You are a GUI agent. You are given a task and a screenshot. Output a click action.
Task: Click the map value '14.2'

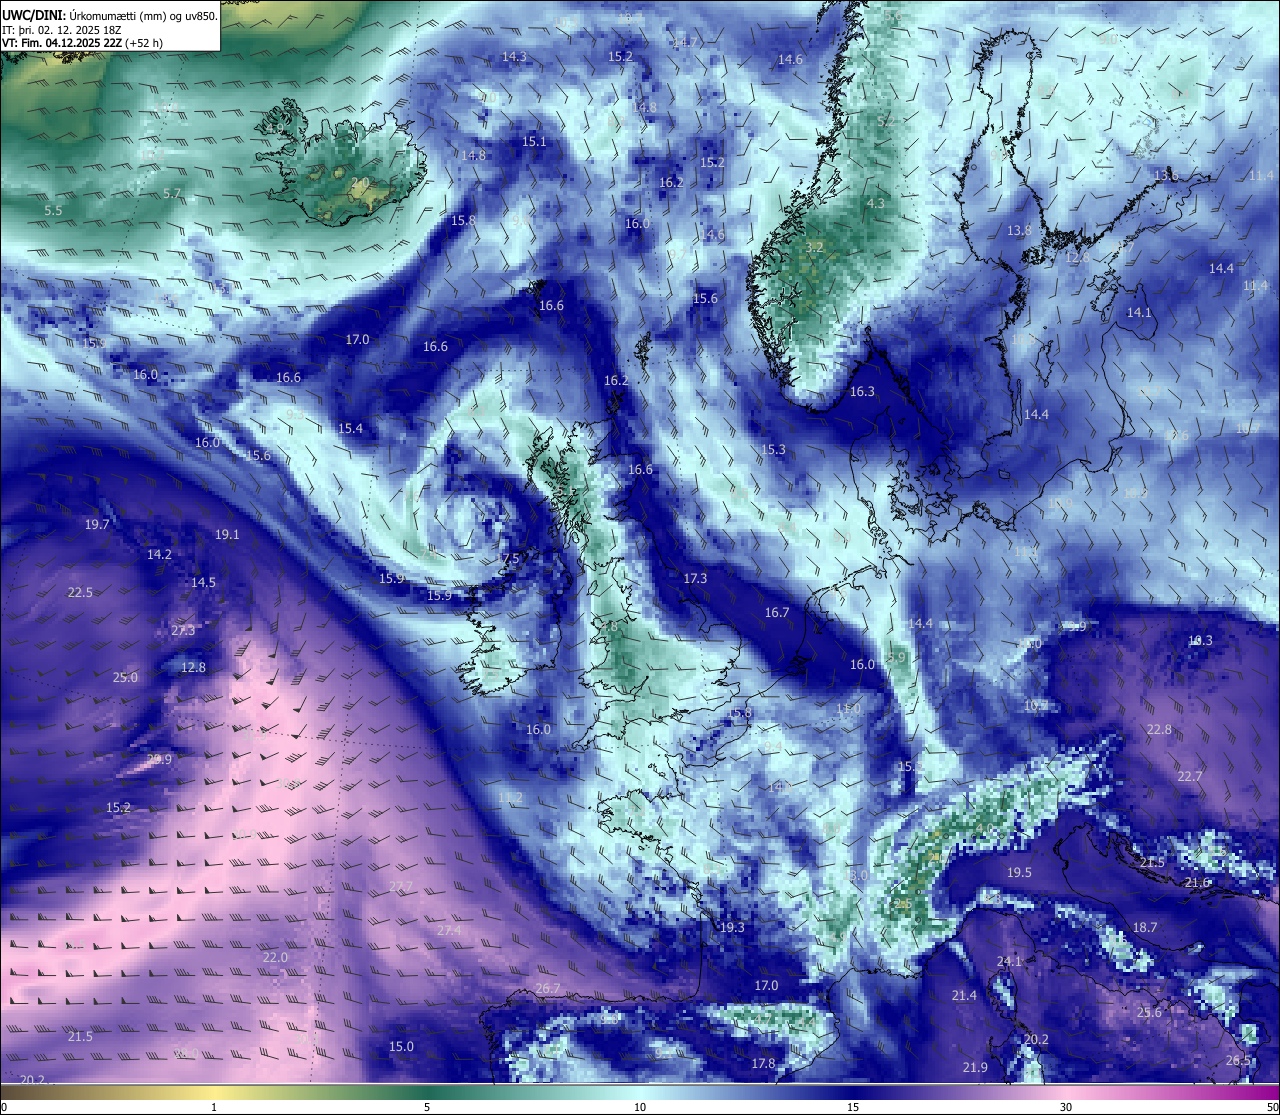point(159,555)
